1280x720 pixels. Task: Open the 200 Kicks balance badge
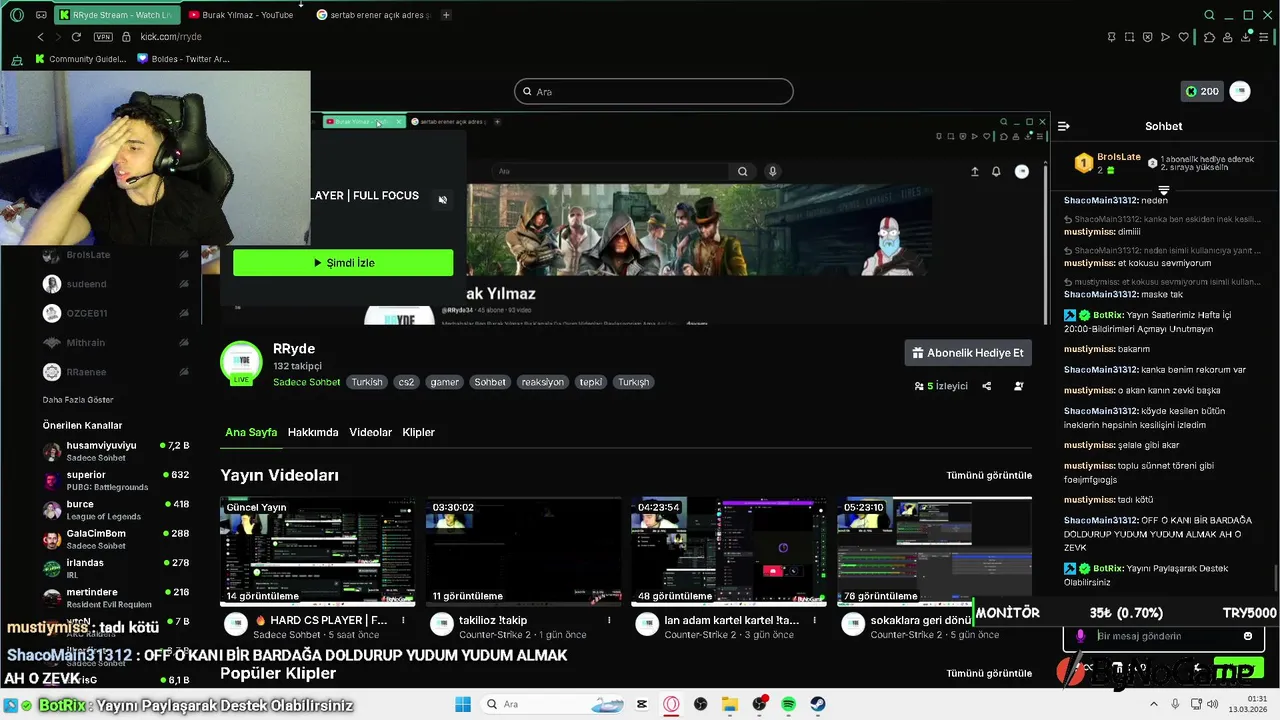1201,91
